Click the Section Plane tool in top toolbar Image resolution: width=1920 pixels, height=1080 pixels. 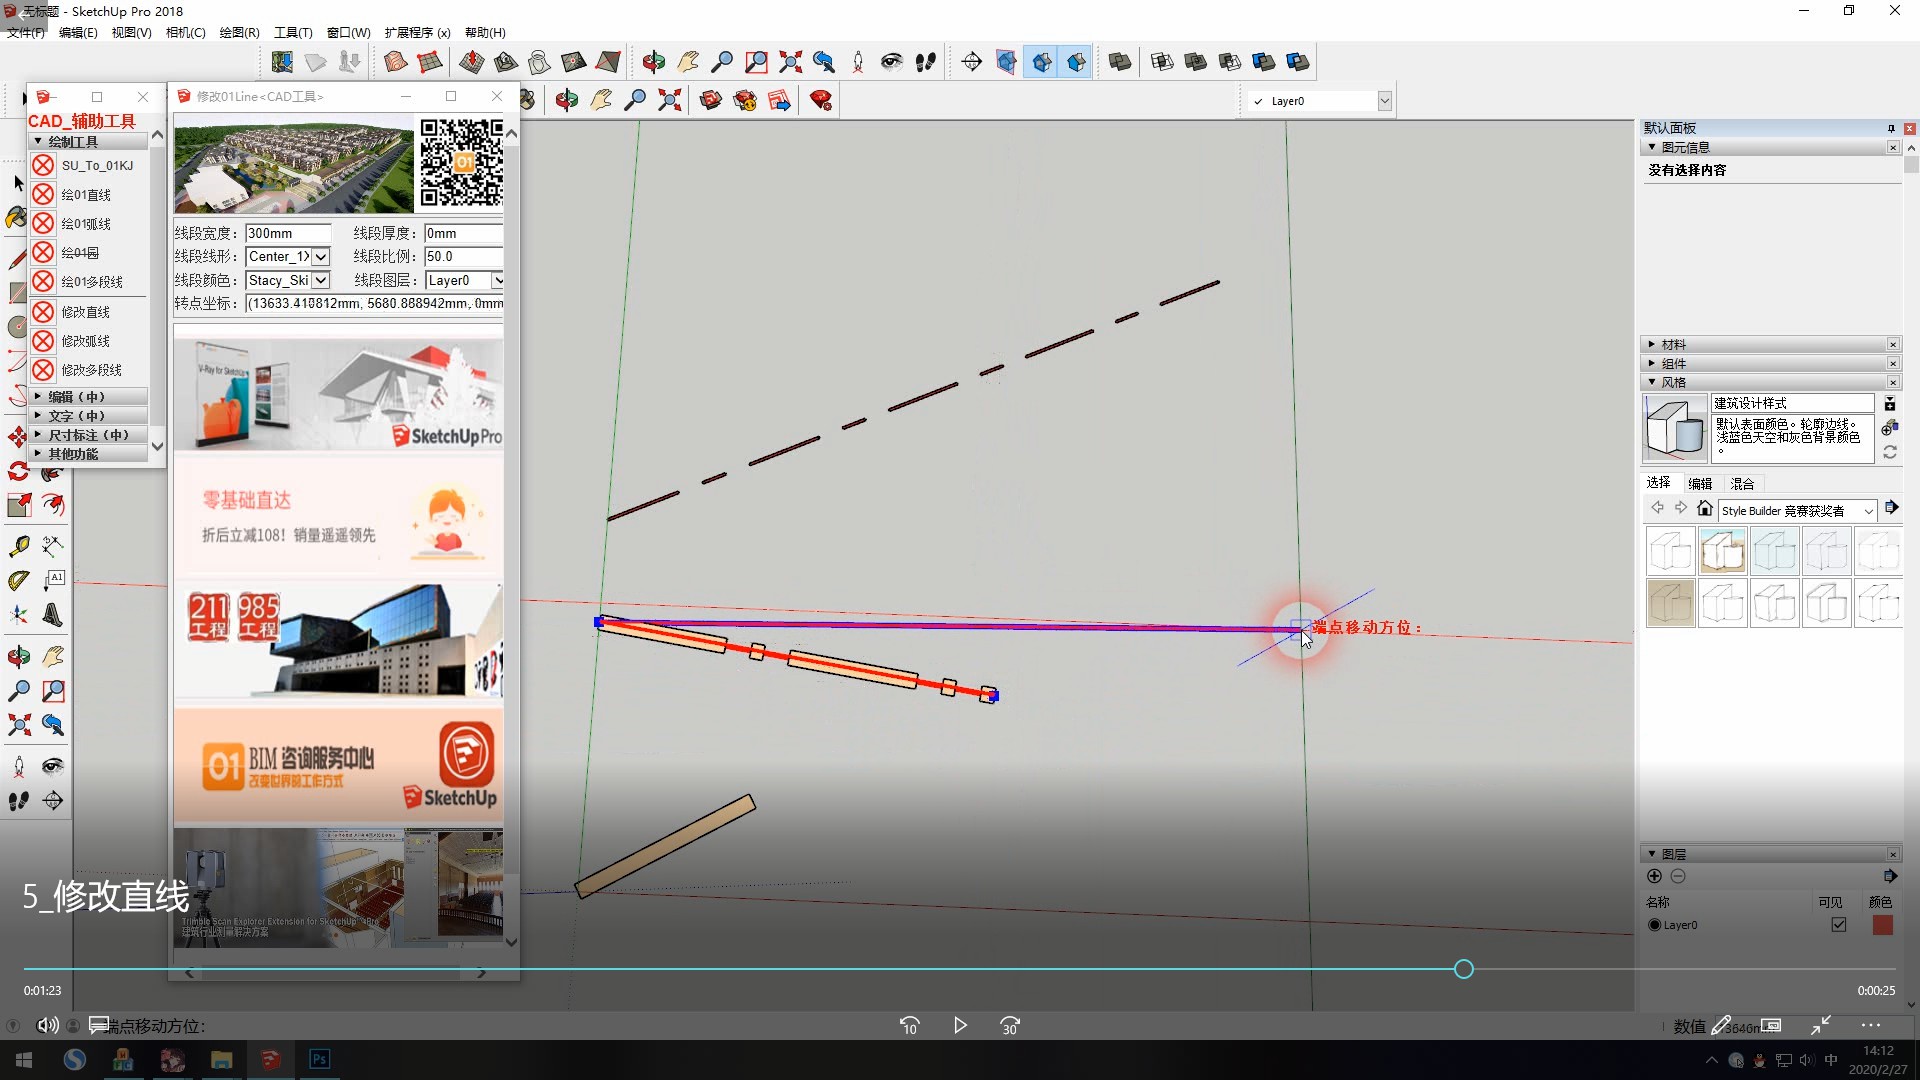[x=972, y=62]
